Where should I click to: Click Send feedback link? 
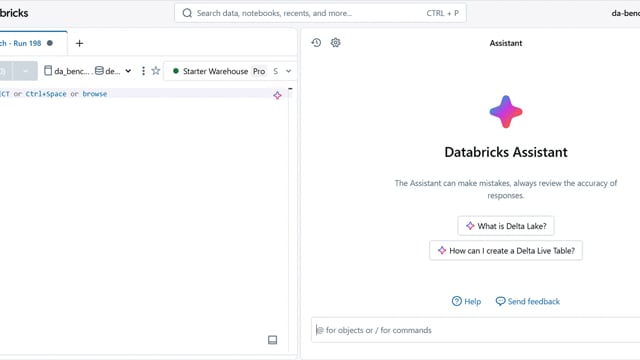(x=528, y=301)
